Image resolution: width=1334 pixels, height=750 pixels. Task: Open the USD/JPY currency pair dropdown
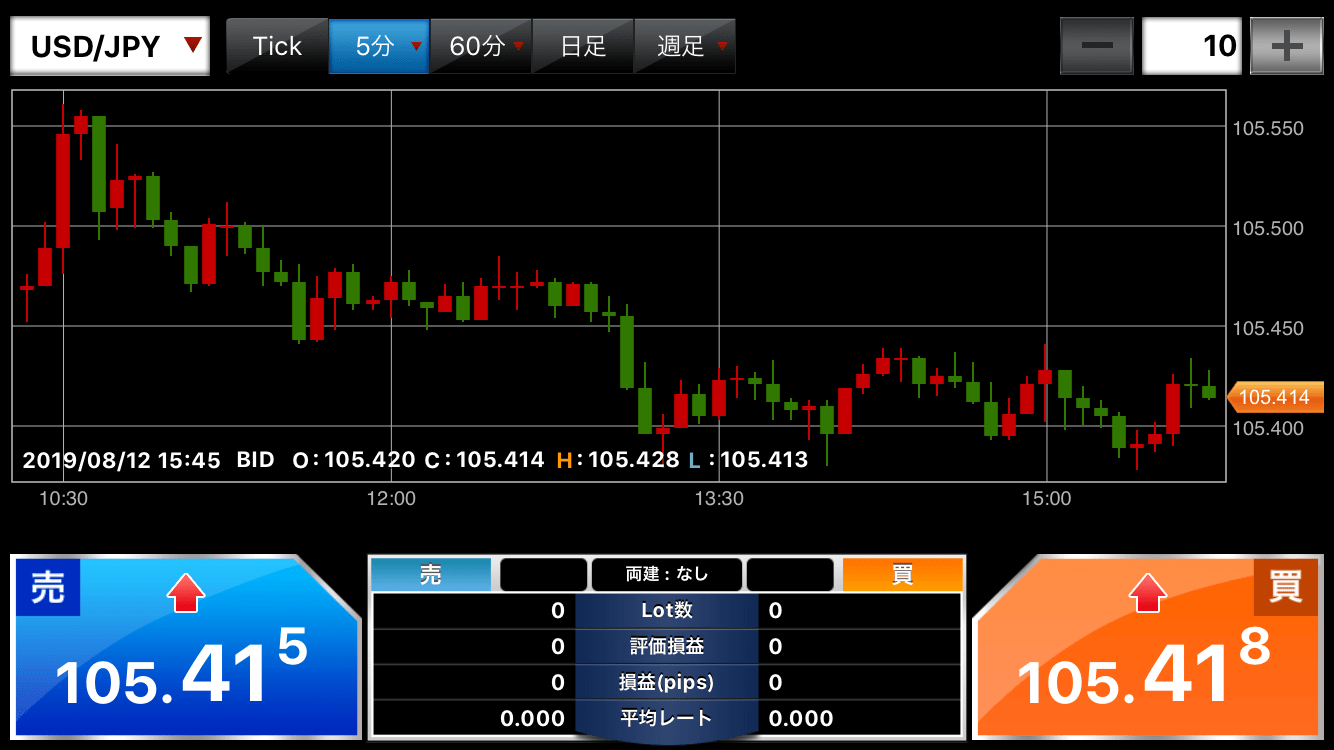(x=110, y=46)
